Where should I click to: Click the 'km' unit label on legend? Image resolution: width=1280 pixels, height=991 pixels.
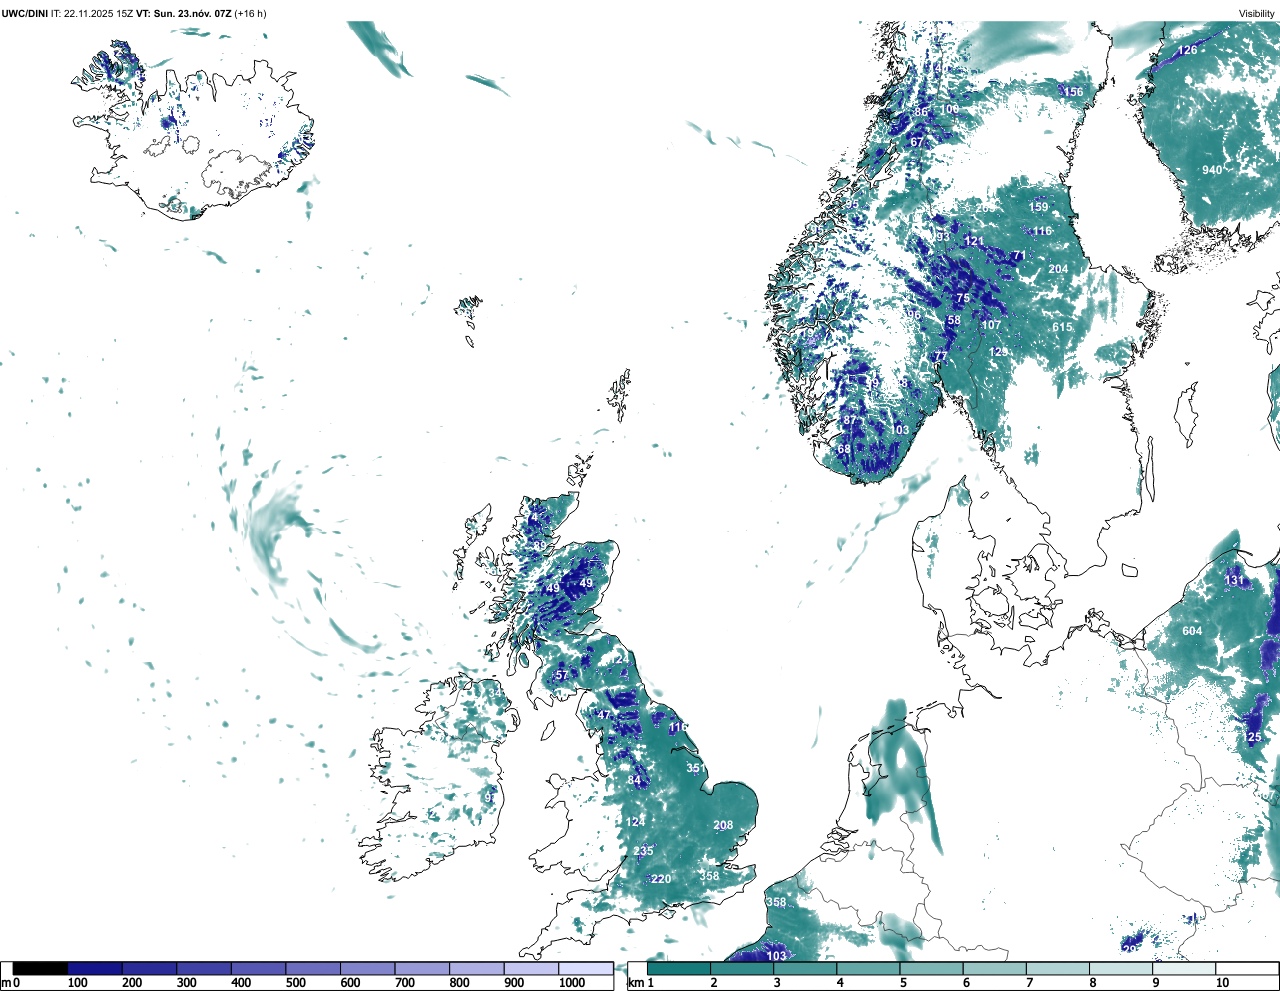coord(634,983)
